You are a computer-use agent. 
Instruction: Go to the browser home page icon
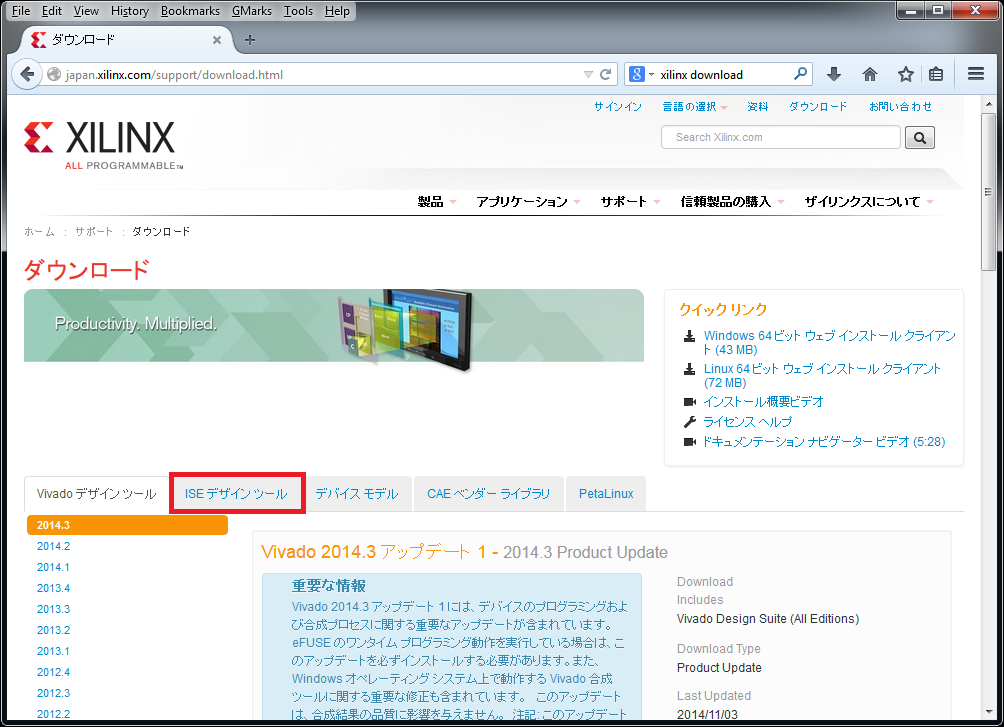(x=870, y=74)
